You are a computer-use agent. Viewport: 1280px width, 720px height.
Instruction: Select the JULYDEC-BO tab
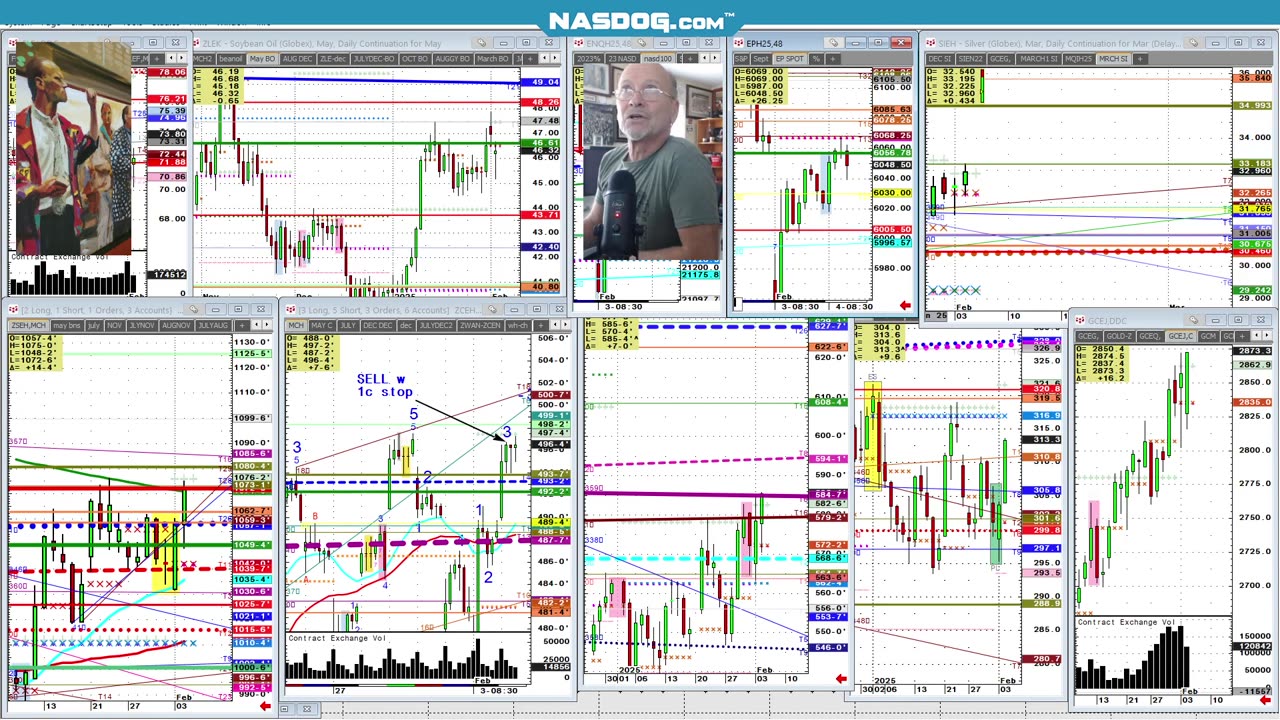(374, 59)
